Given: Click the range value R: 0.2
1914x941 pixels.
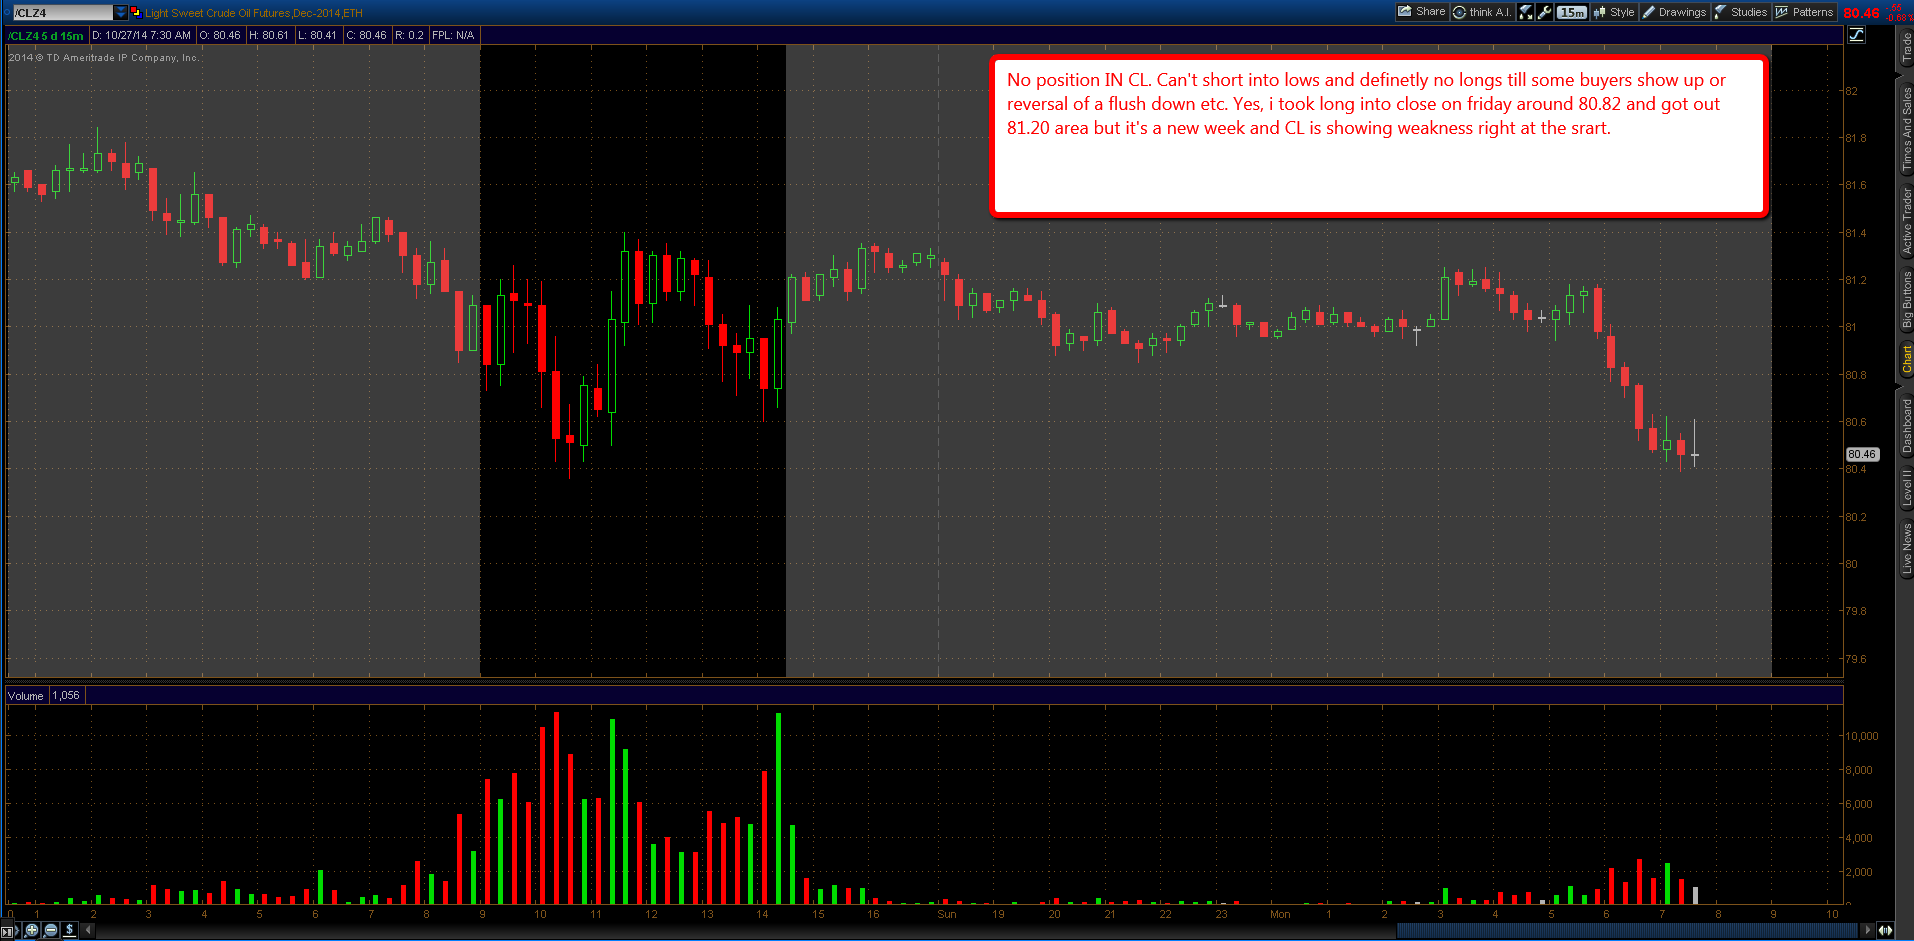Looking at the screenshot, I should click(x=409, y=35).
